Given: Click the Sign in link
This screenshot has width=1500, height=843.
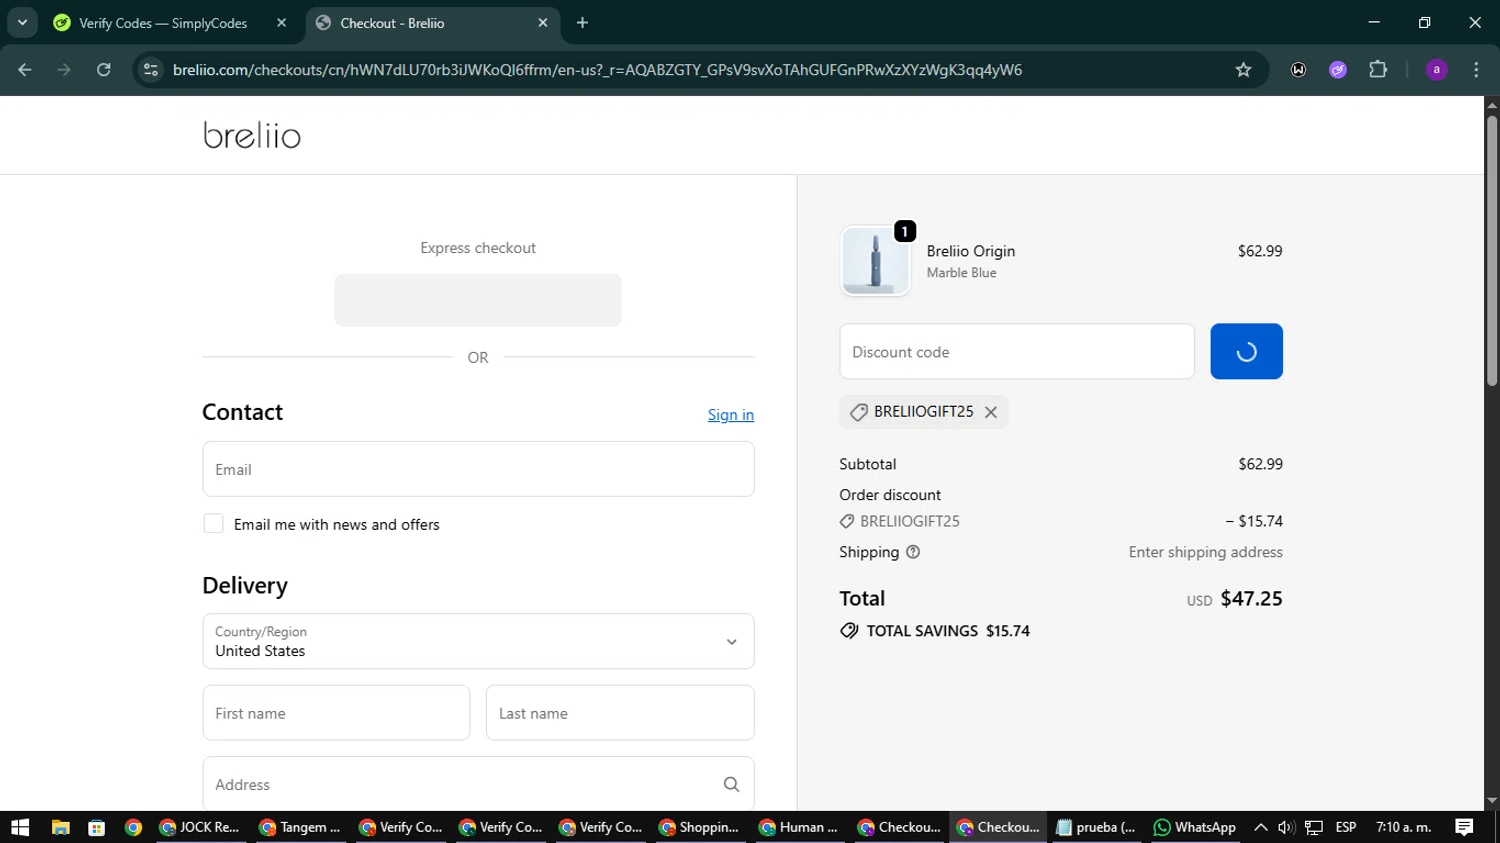Looking at the screenshot, I should (731, 415).
